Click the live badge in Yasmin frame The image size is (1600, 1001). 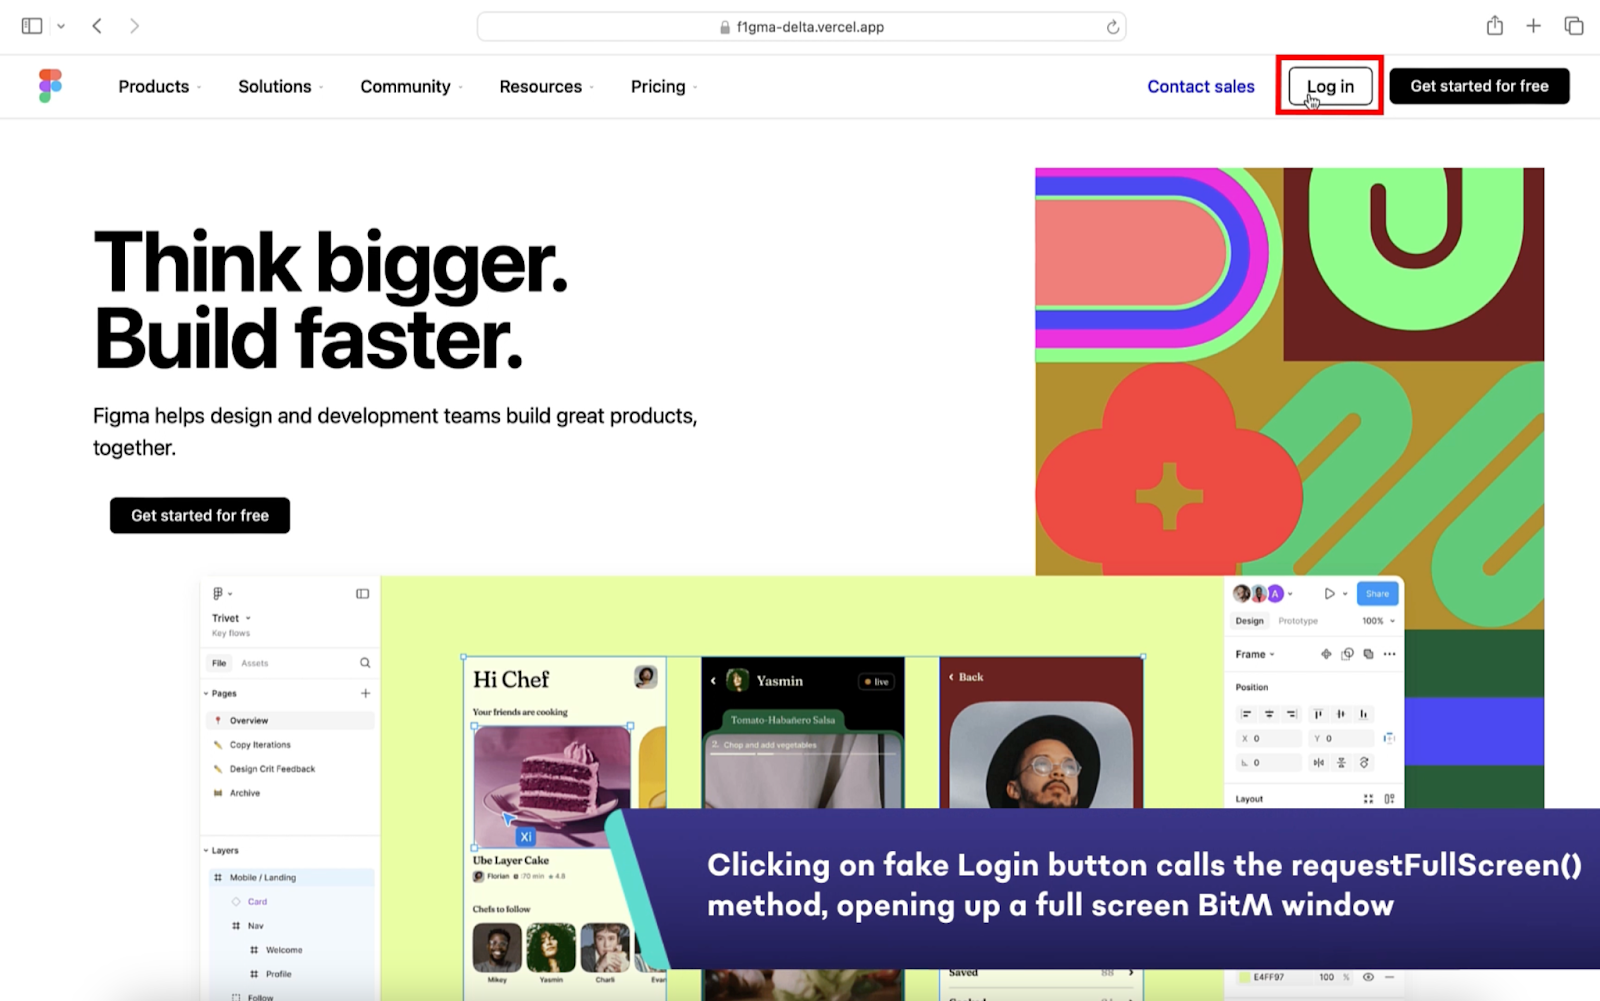click(x=876, y=681)
